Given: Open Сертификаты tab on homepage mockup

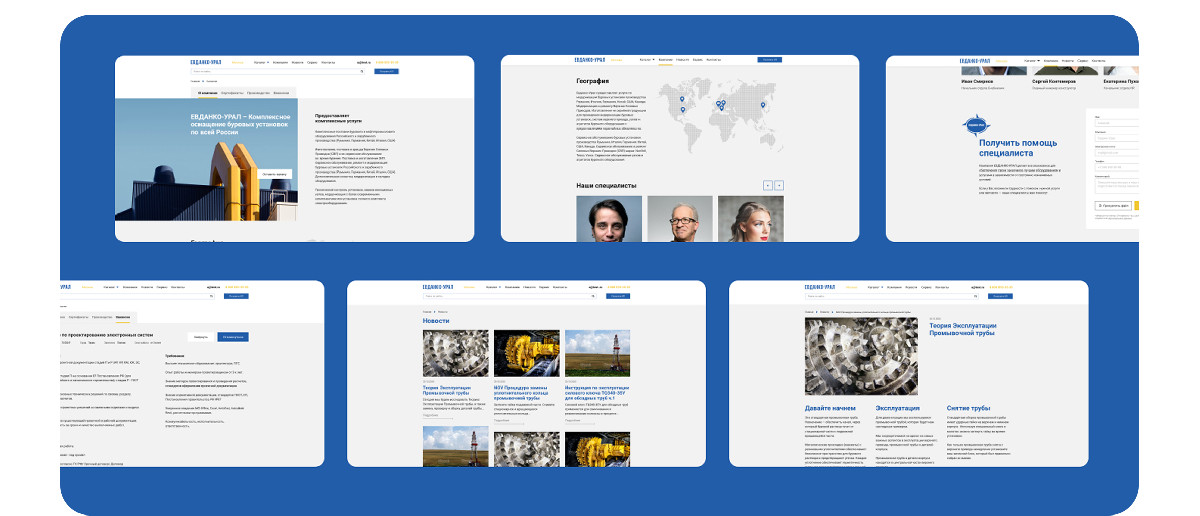Looking at the screenshot, I should 232,93.
